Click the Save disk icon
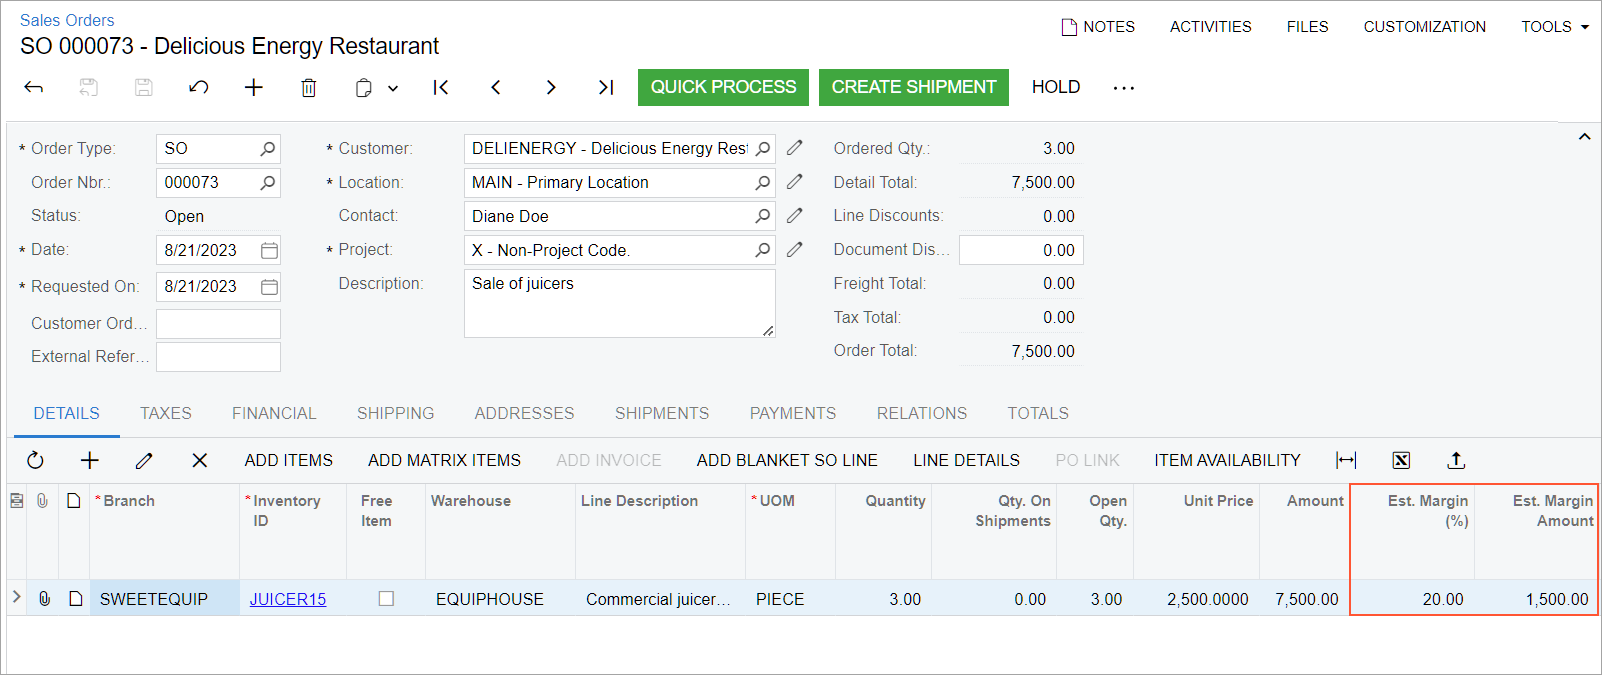This screenshot has height=675, width=1602. point(144,87)
